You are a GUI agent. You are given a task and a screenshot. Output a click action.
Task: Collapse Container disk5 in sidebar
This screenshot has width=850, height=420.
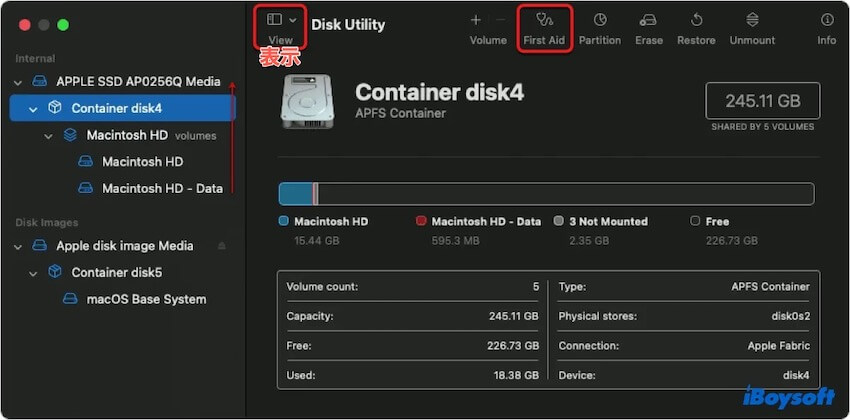pyautogui.click(x=33, y=273)
